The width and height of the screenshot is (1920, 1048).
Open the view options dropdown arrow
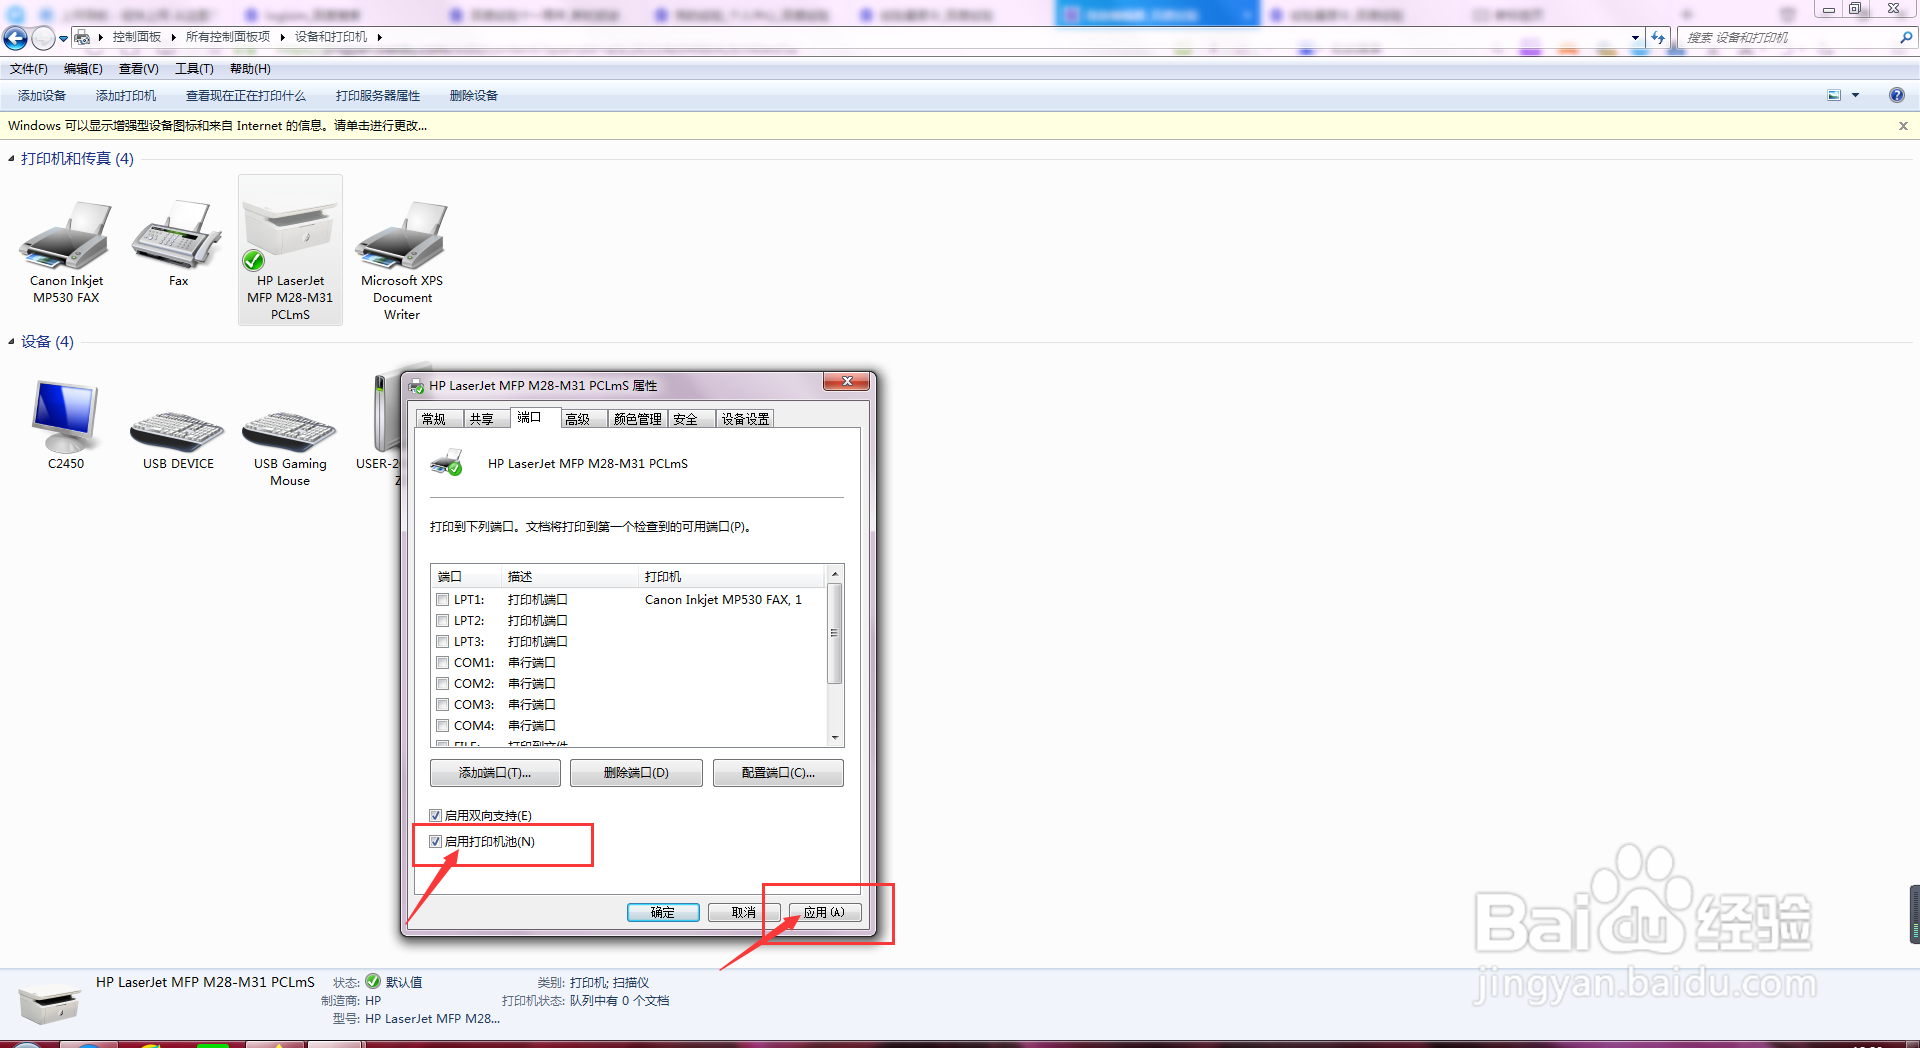coord(1855,95)
